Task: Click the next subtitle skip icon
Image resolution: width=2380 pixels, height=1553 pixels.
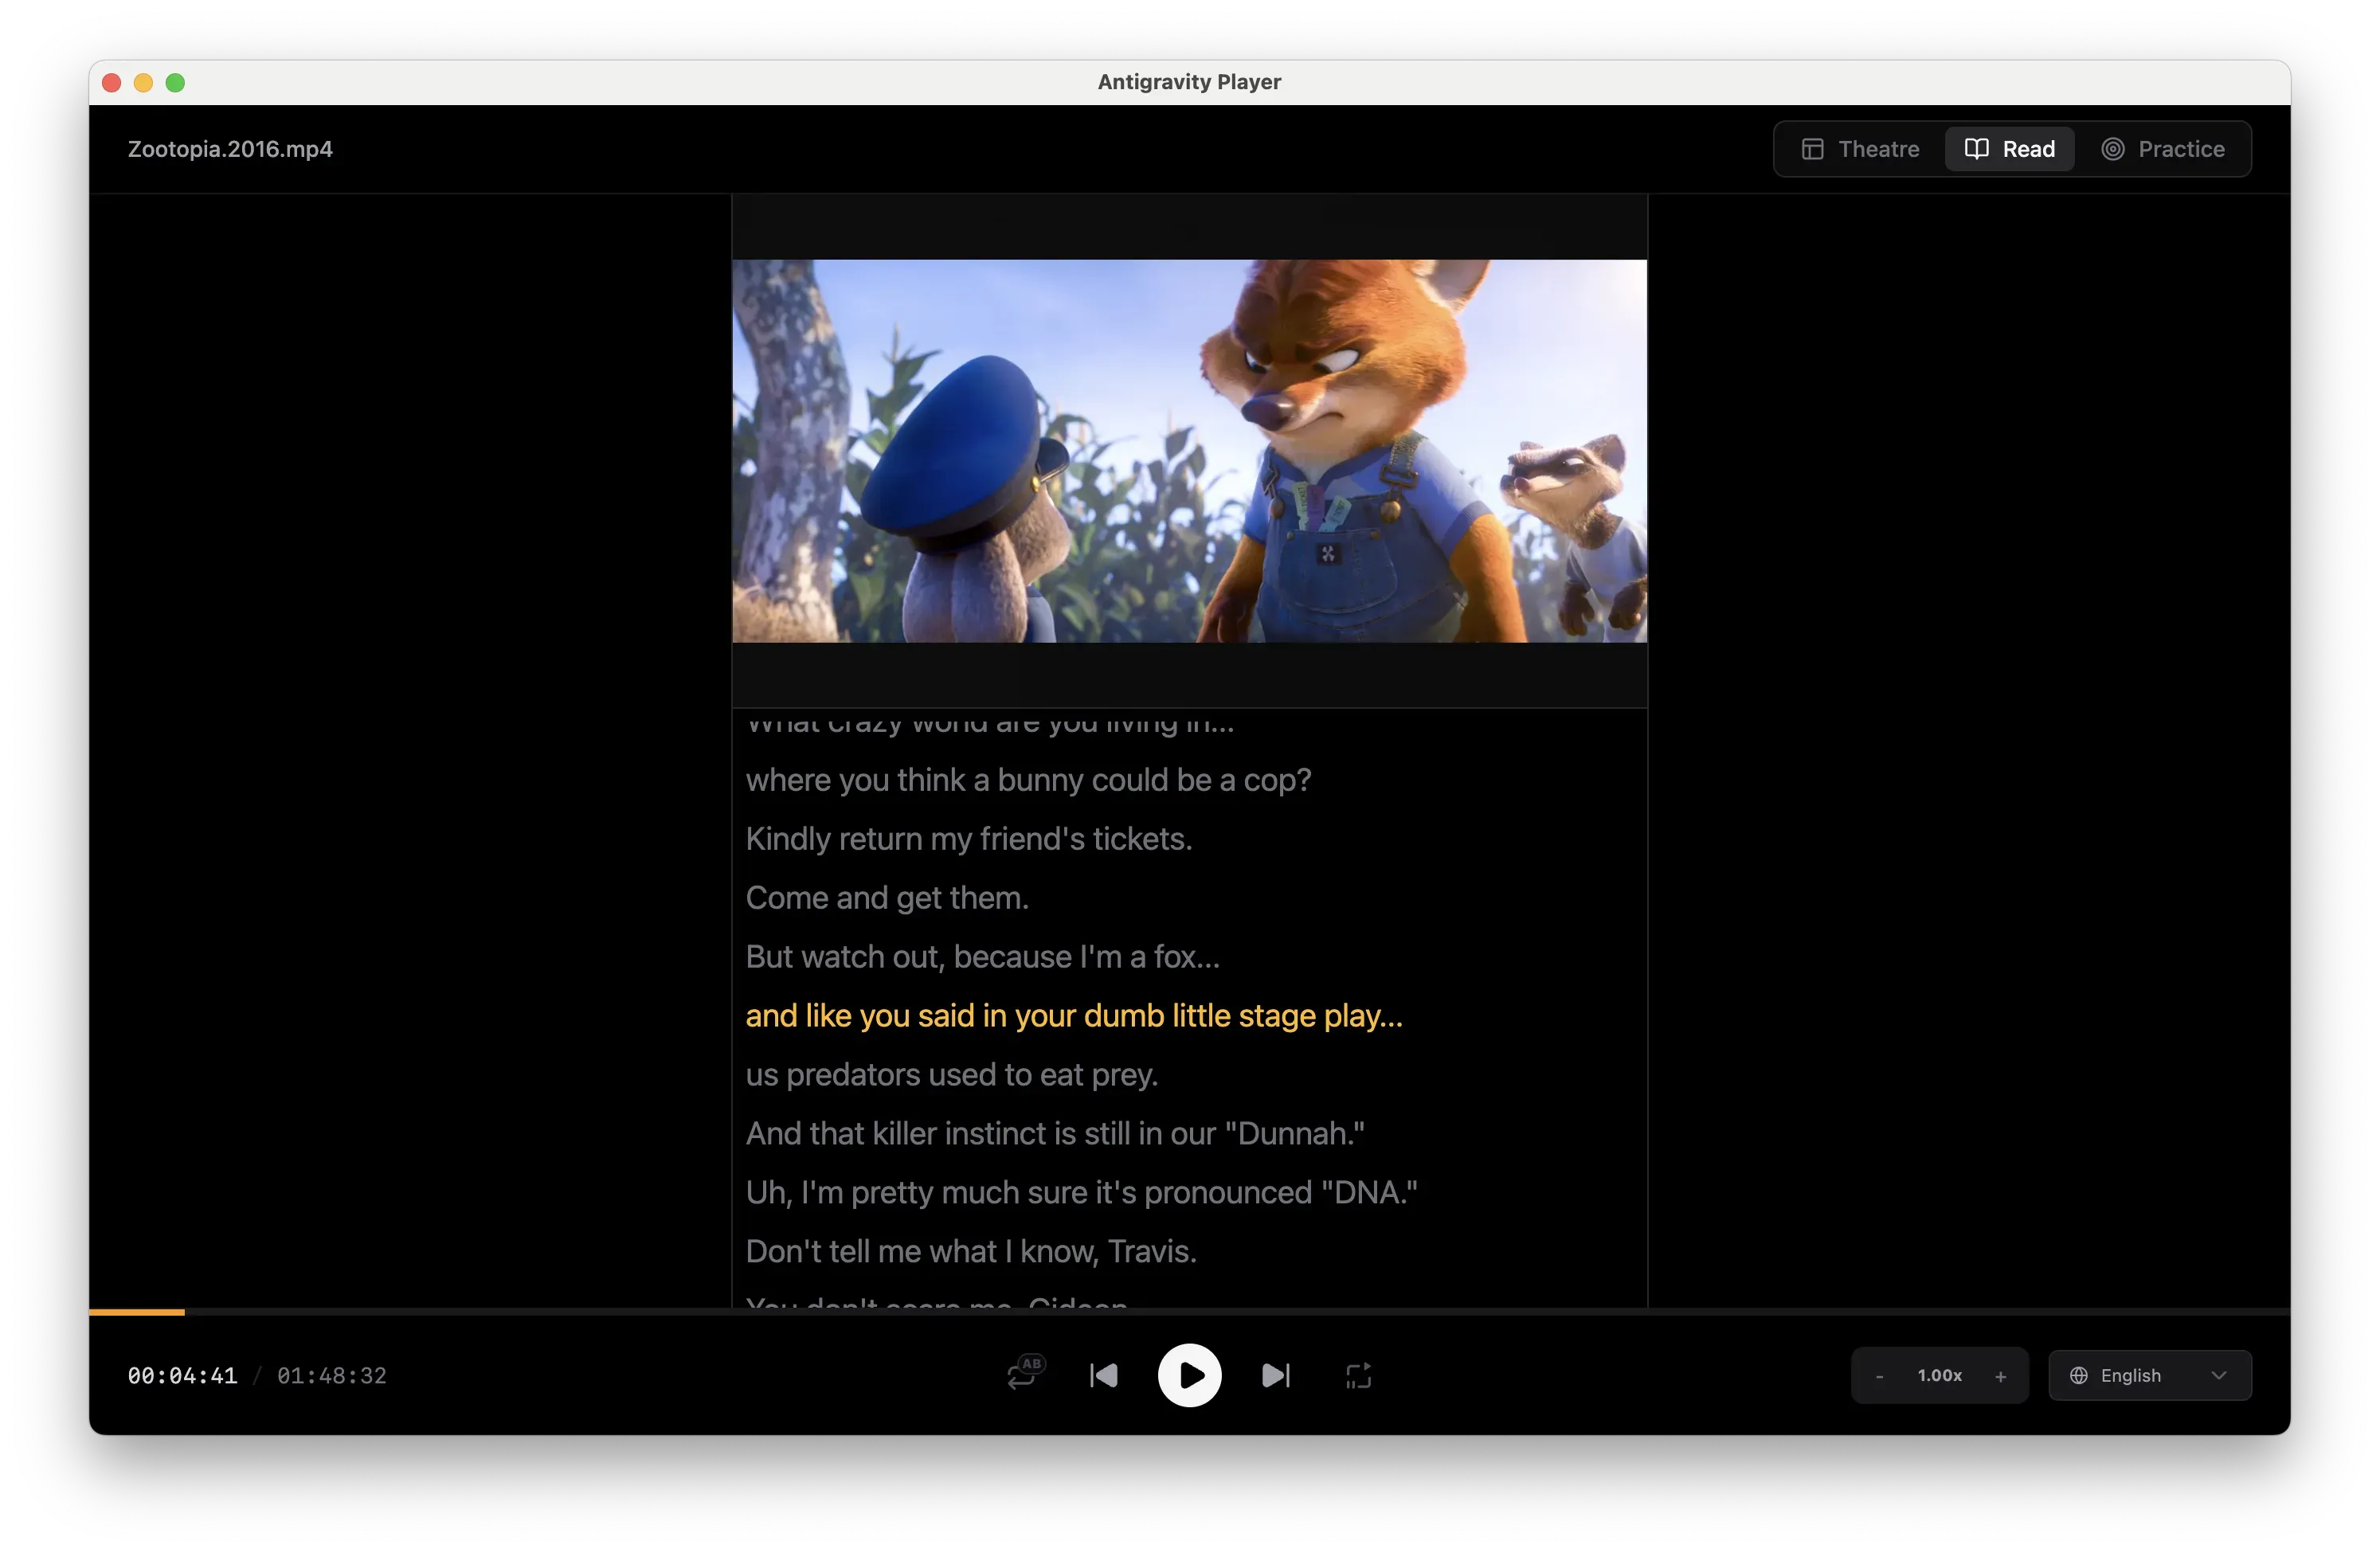Action: point(1275,1375)
